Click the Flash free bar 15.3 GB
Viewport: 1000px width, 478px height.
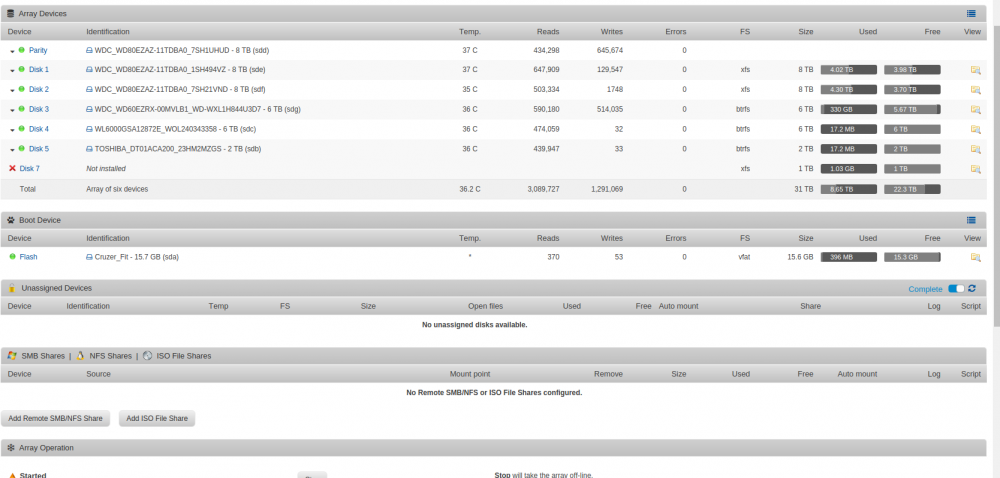(912, 257)
